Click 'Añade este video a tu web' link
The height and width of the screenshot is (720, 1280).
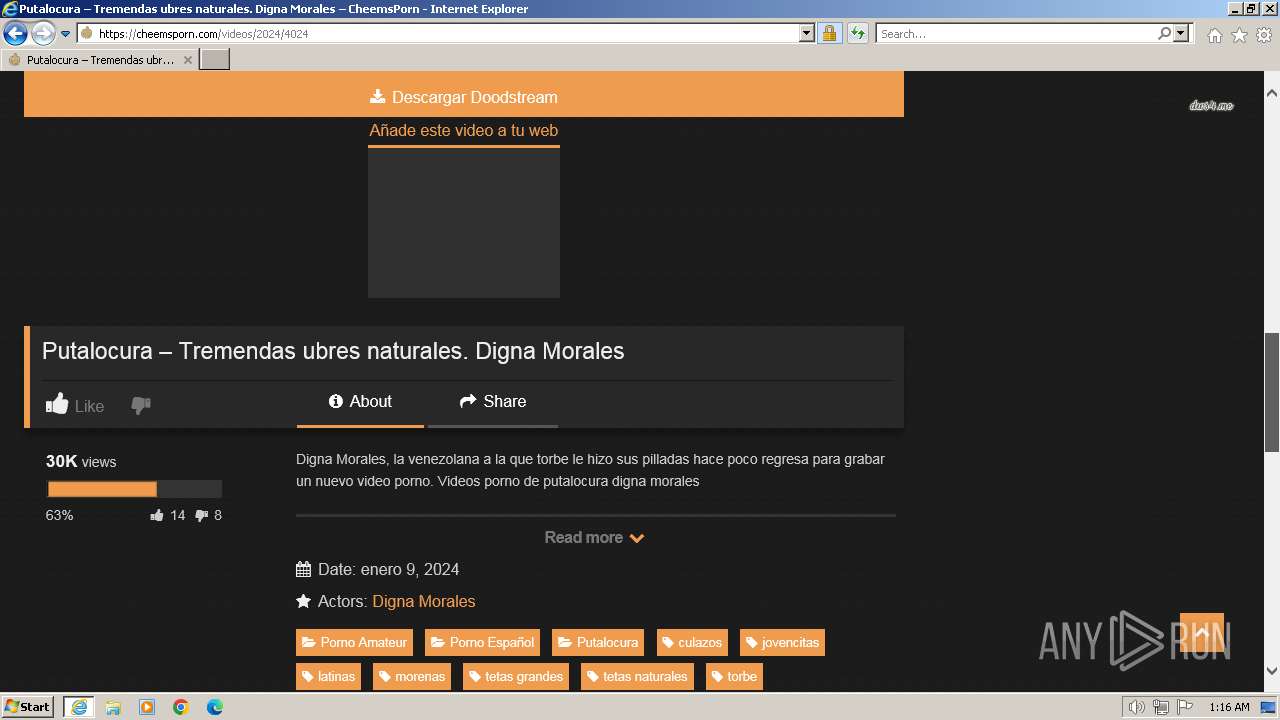click(x=464, y=130)
